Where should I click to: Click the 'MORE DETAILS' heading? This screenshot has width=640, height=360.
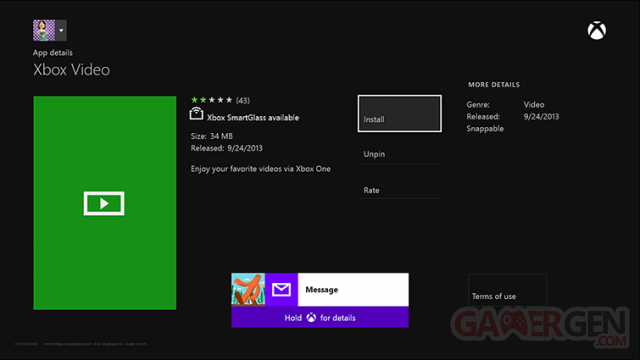click(x=494, y=84)
